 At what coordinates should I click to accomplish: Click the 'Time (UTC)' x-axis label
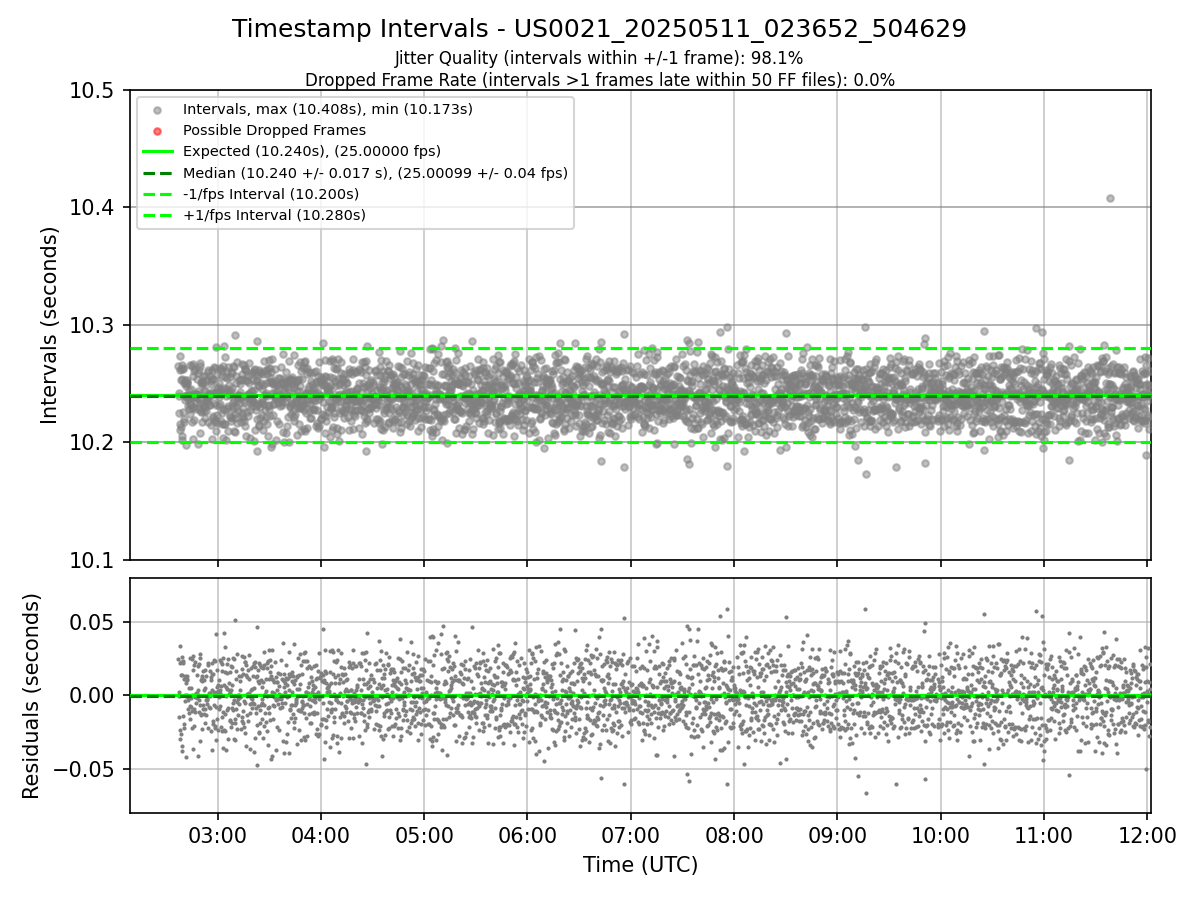point(640,865)
